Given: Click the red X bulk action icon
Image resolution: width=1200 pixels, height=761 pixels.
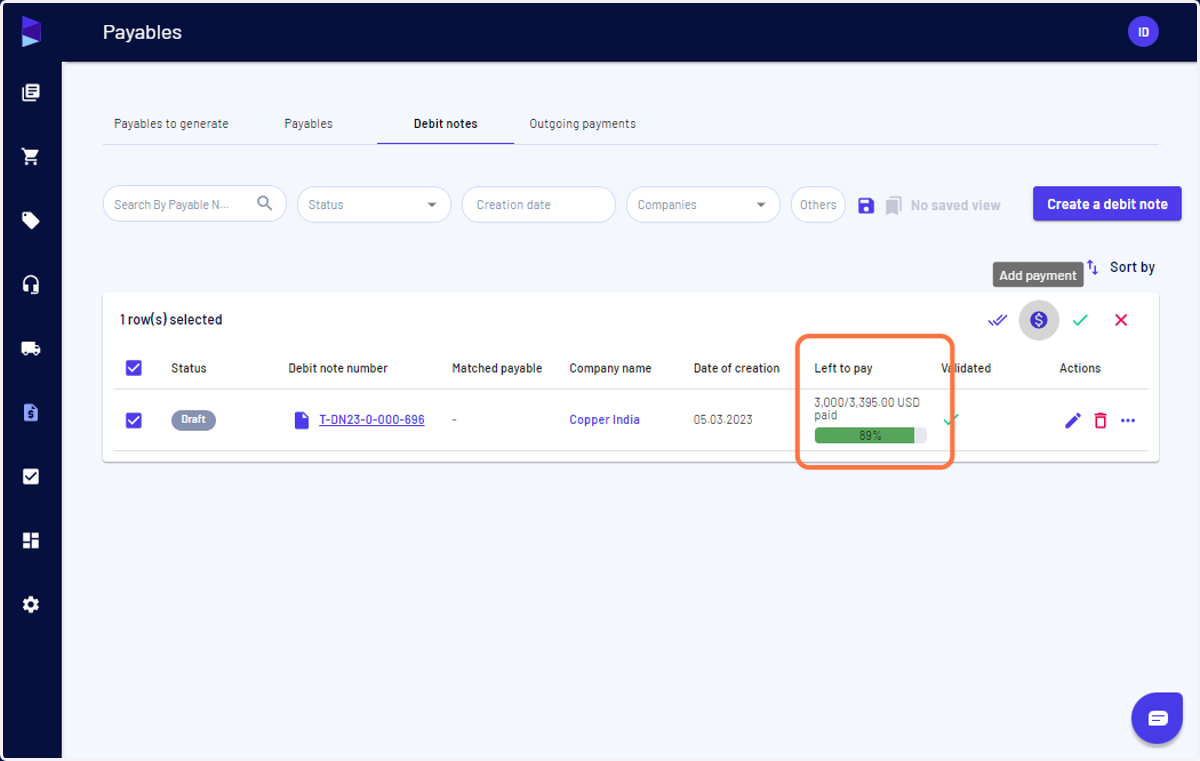Looking at the screenshot, I should tap(1121, 320).
